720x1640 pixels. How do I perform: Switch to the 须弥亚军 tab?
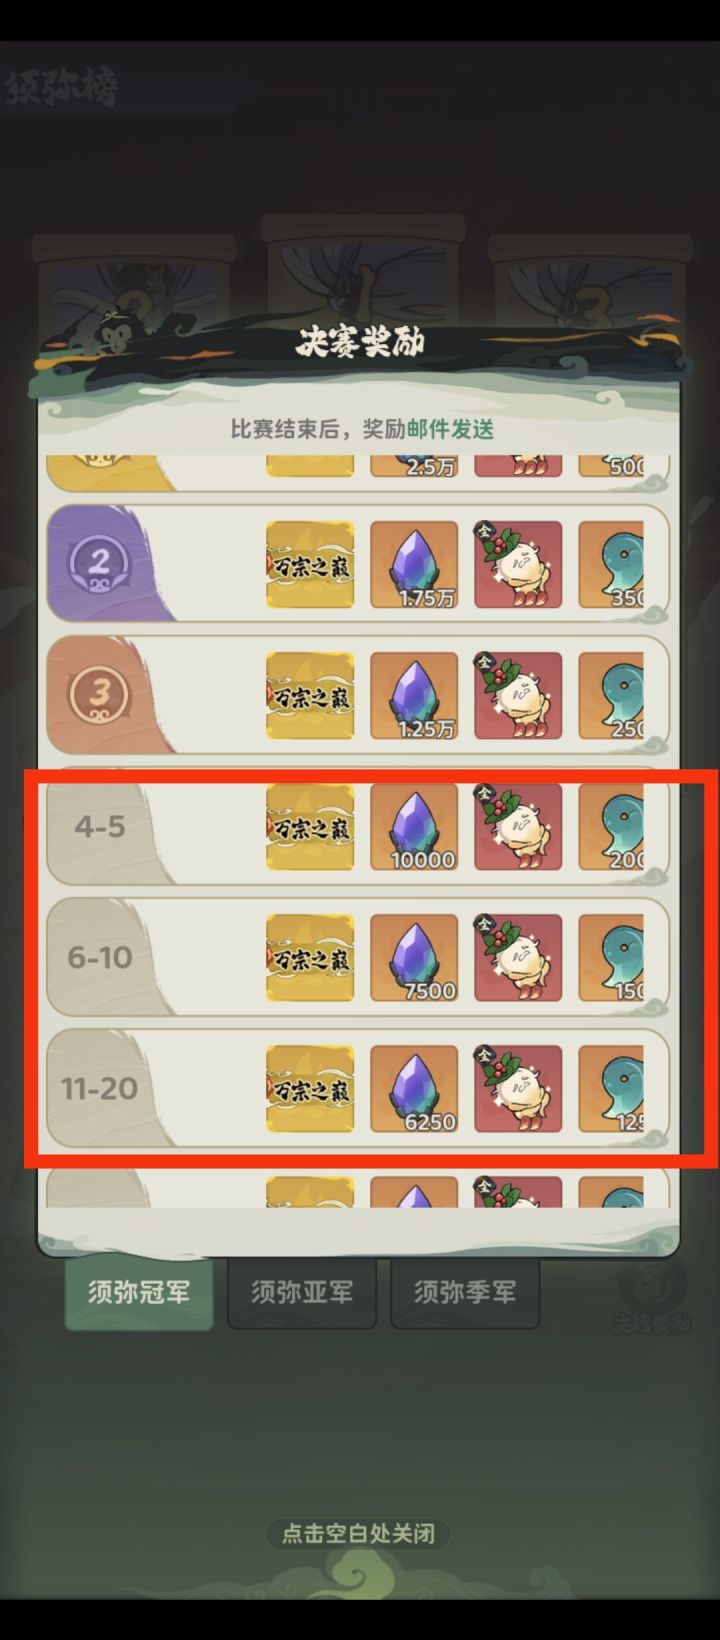[x=302, y=1292]
